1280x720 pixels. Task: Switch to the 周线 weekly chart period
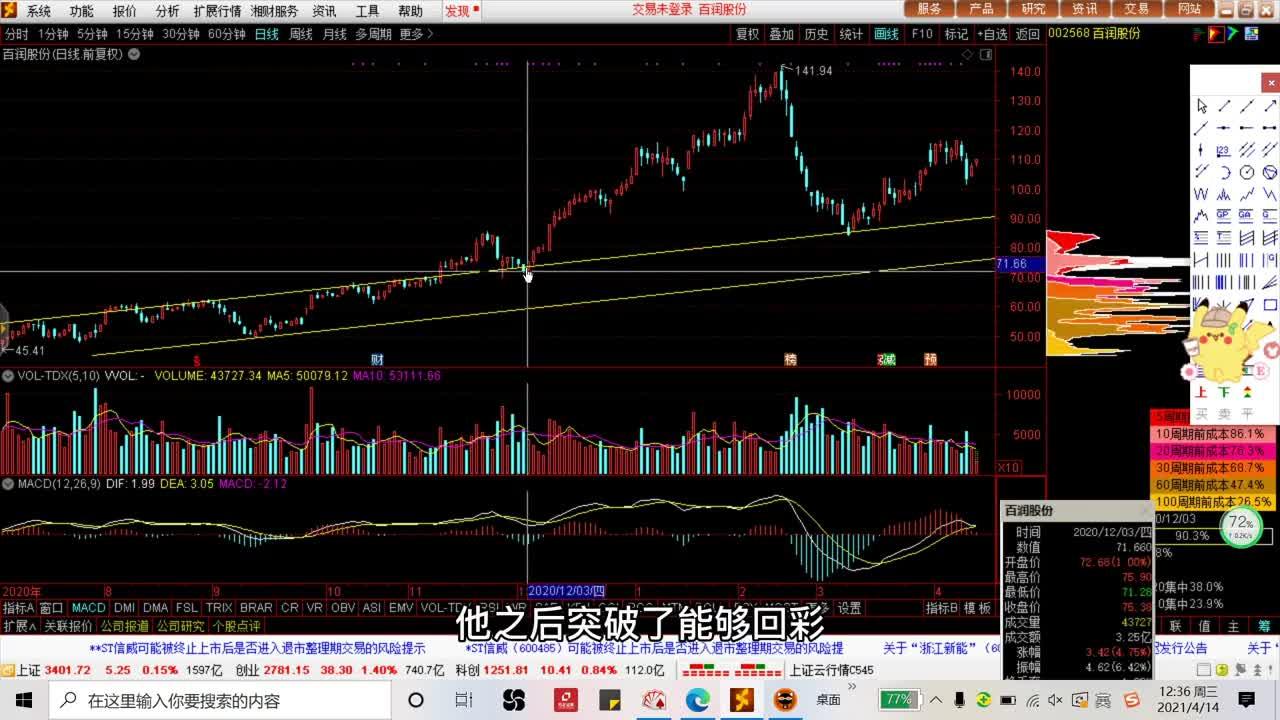(x=300, y=34)
